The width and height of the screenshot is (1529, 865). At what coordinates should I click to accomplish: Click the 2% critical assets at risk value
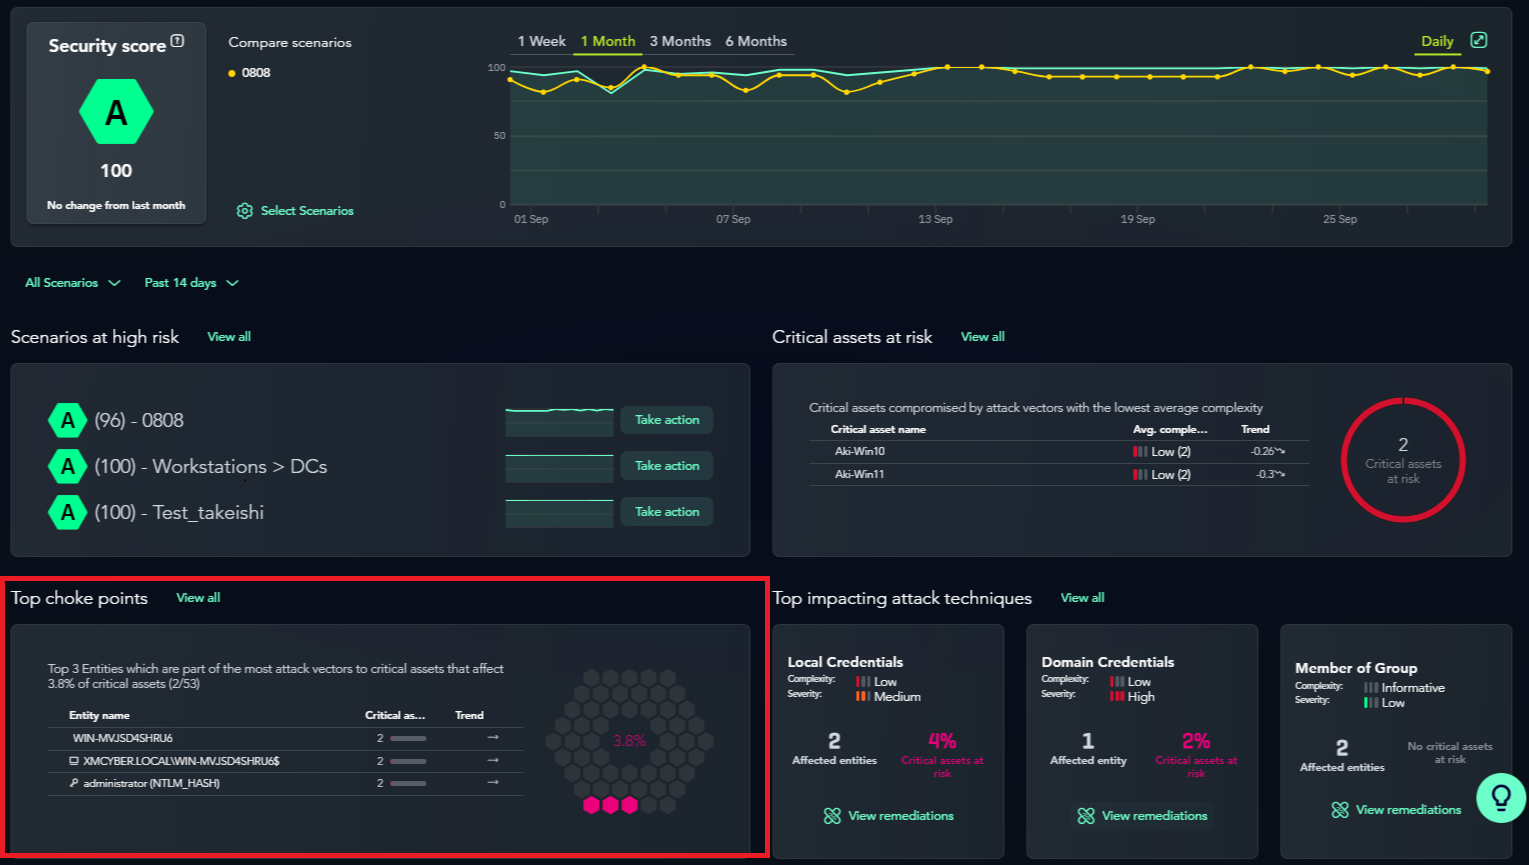point(1196,741)
